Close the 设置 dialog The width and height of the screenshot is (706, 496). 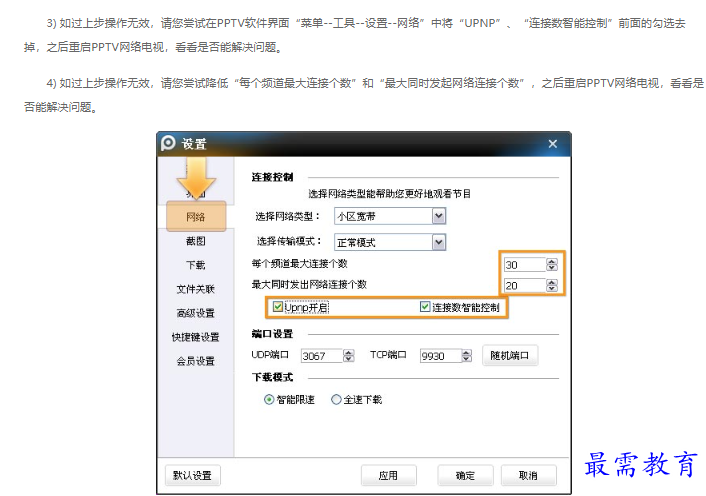pyautogui.click(x=552, y=144)
